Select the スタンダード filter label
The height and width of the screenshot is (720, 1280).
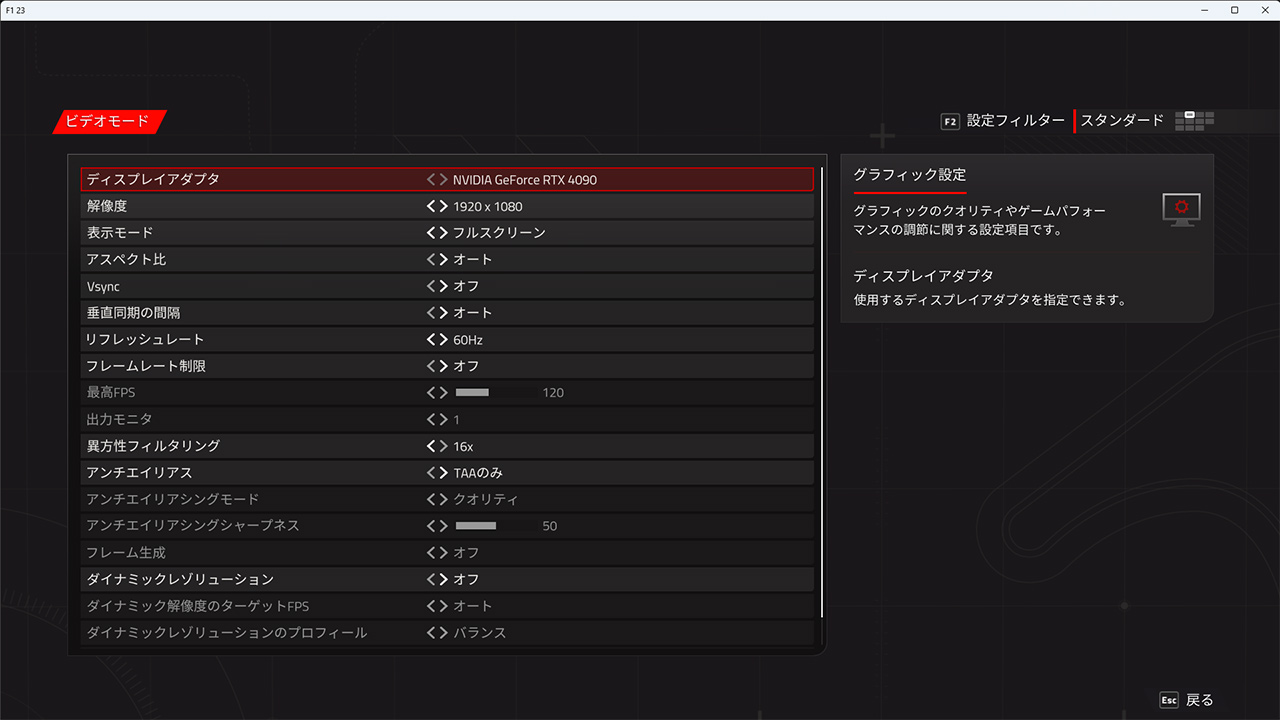(x=1122, y=121)
